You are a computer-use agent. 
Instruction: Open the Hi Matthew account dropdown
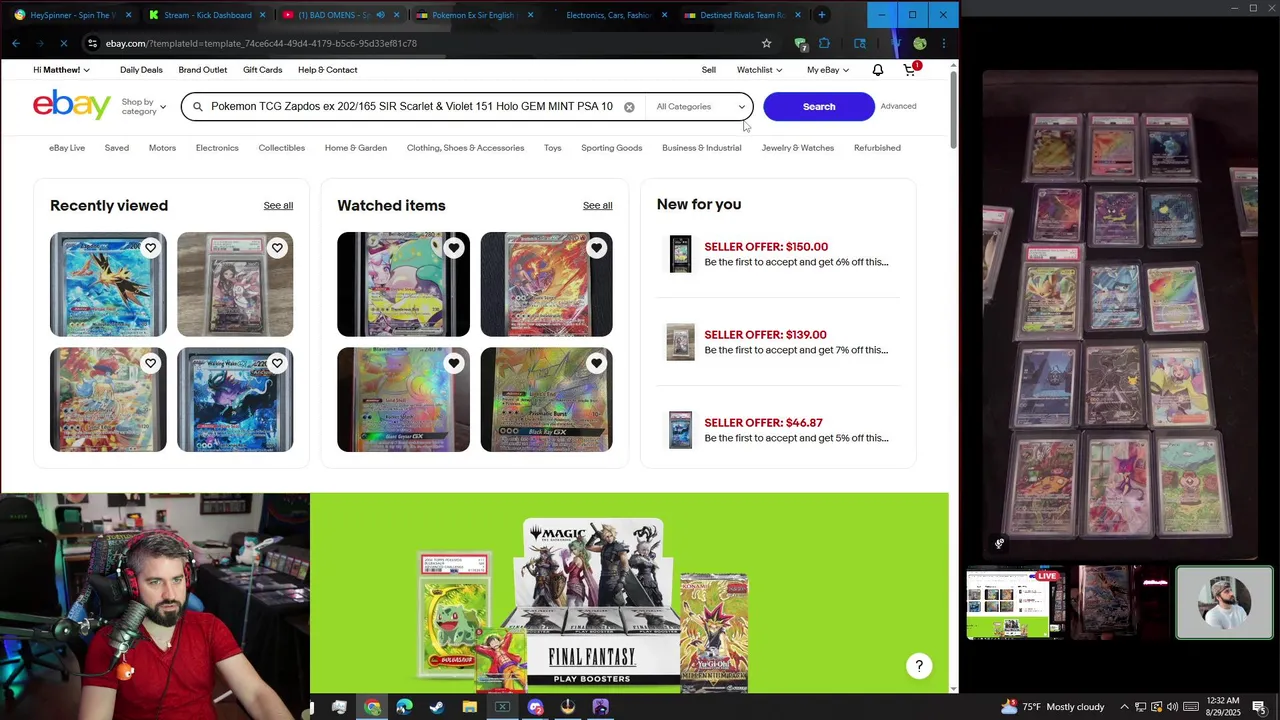61,70
